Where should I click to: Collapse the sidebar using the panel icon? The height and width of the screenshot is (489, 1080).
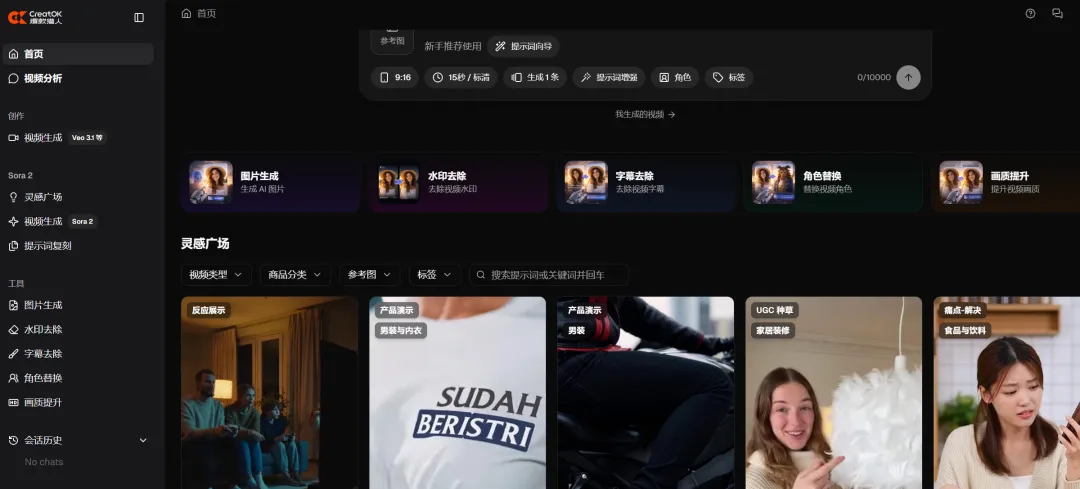[x=139, y=17]
